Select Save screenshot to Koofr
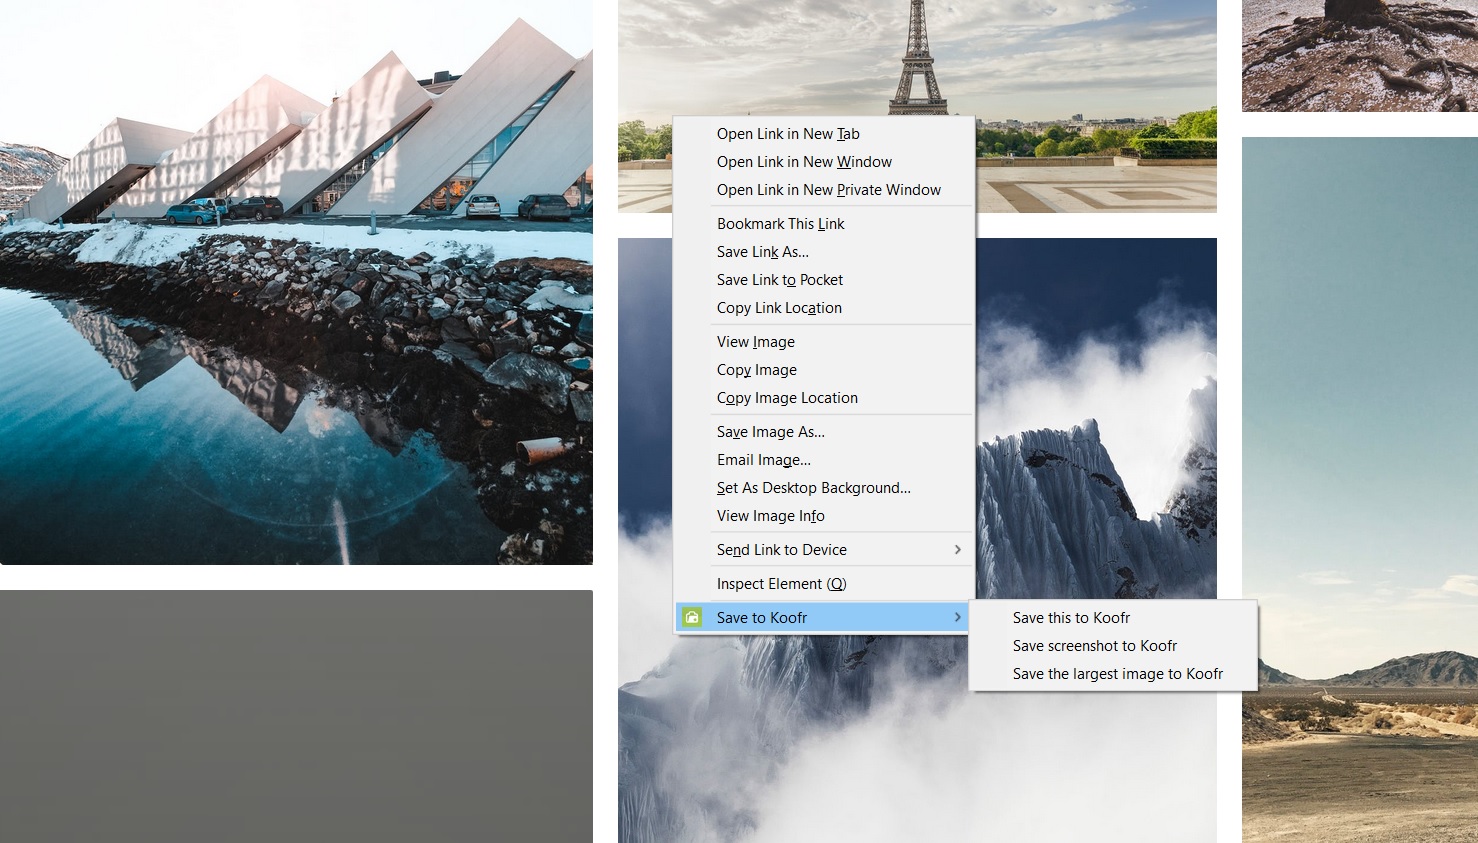 [x=1095, y=645]
